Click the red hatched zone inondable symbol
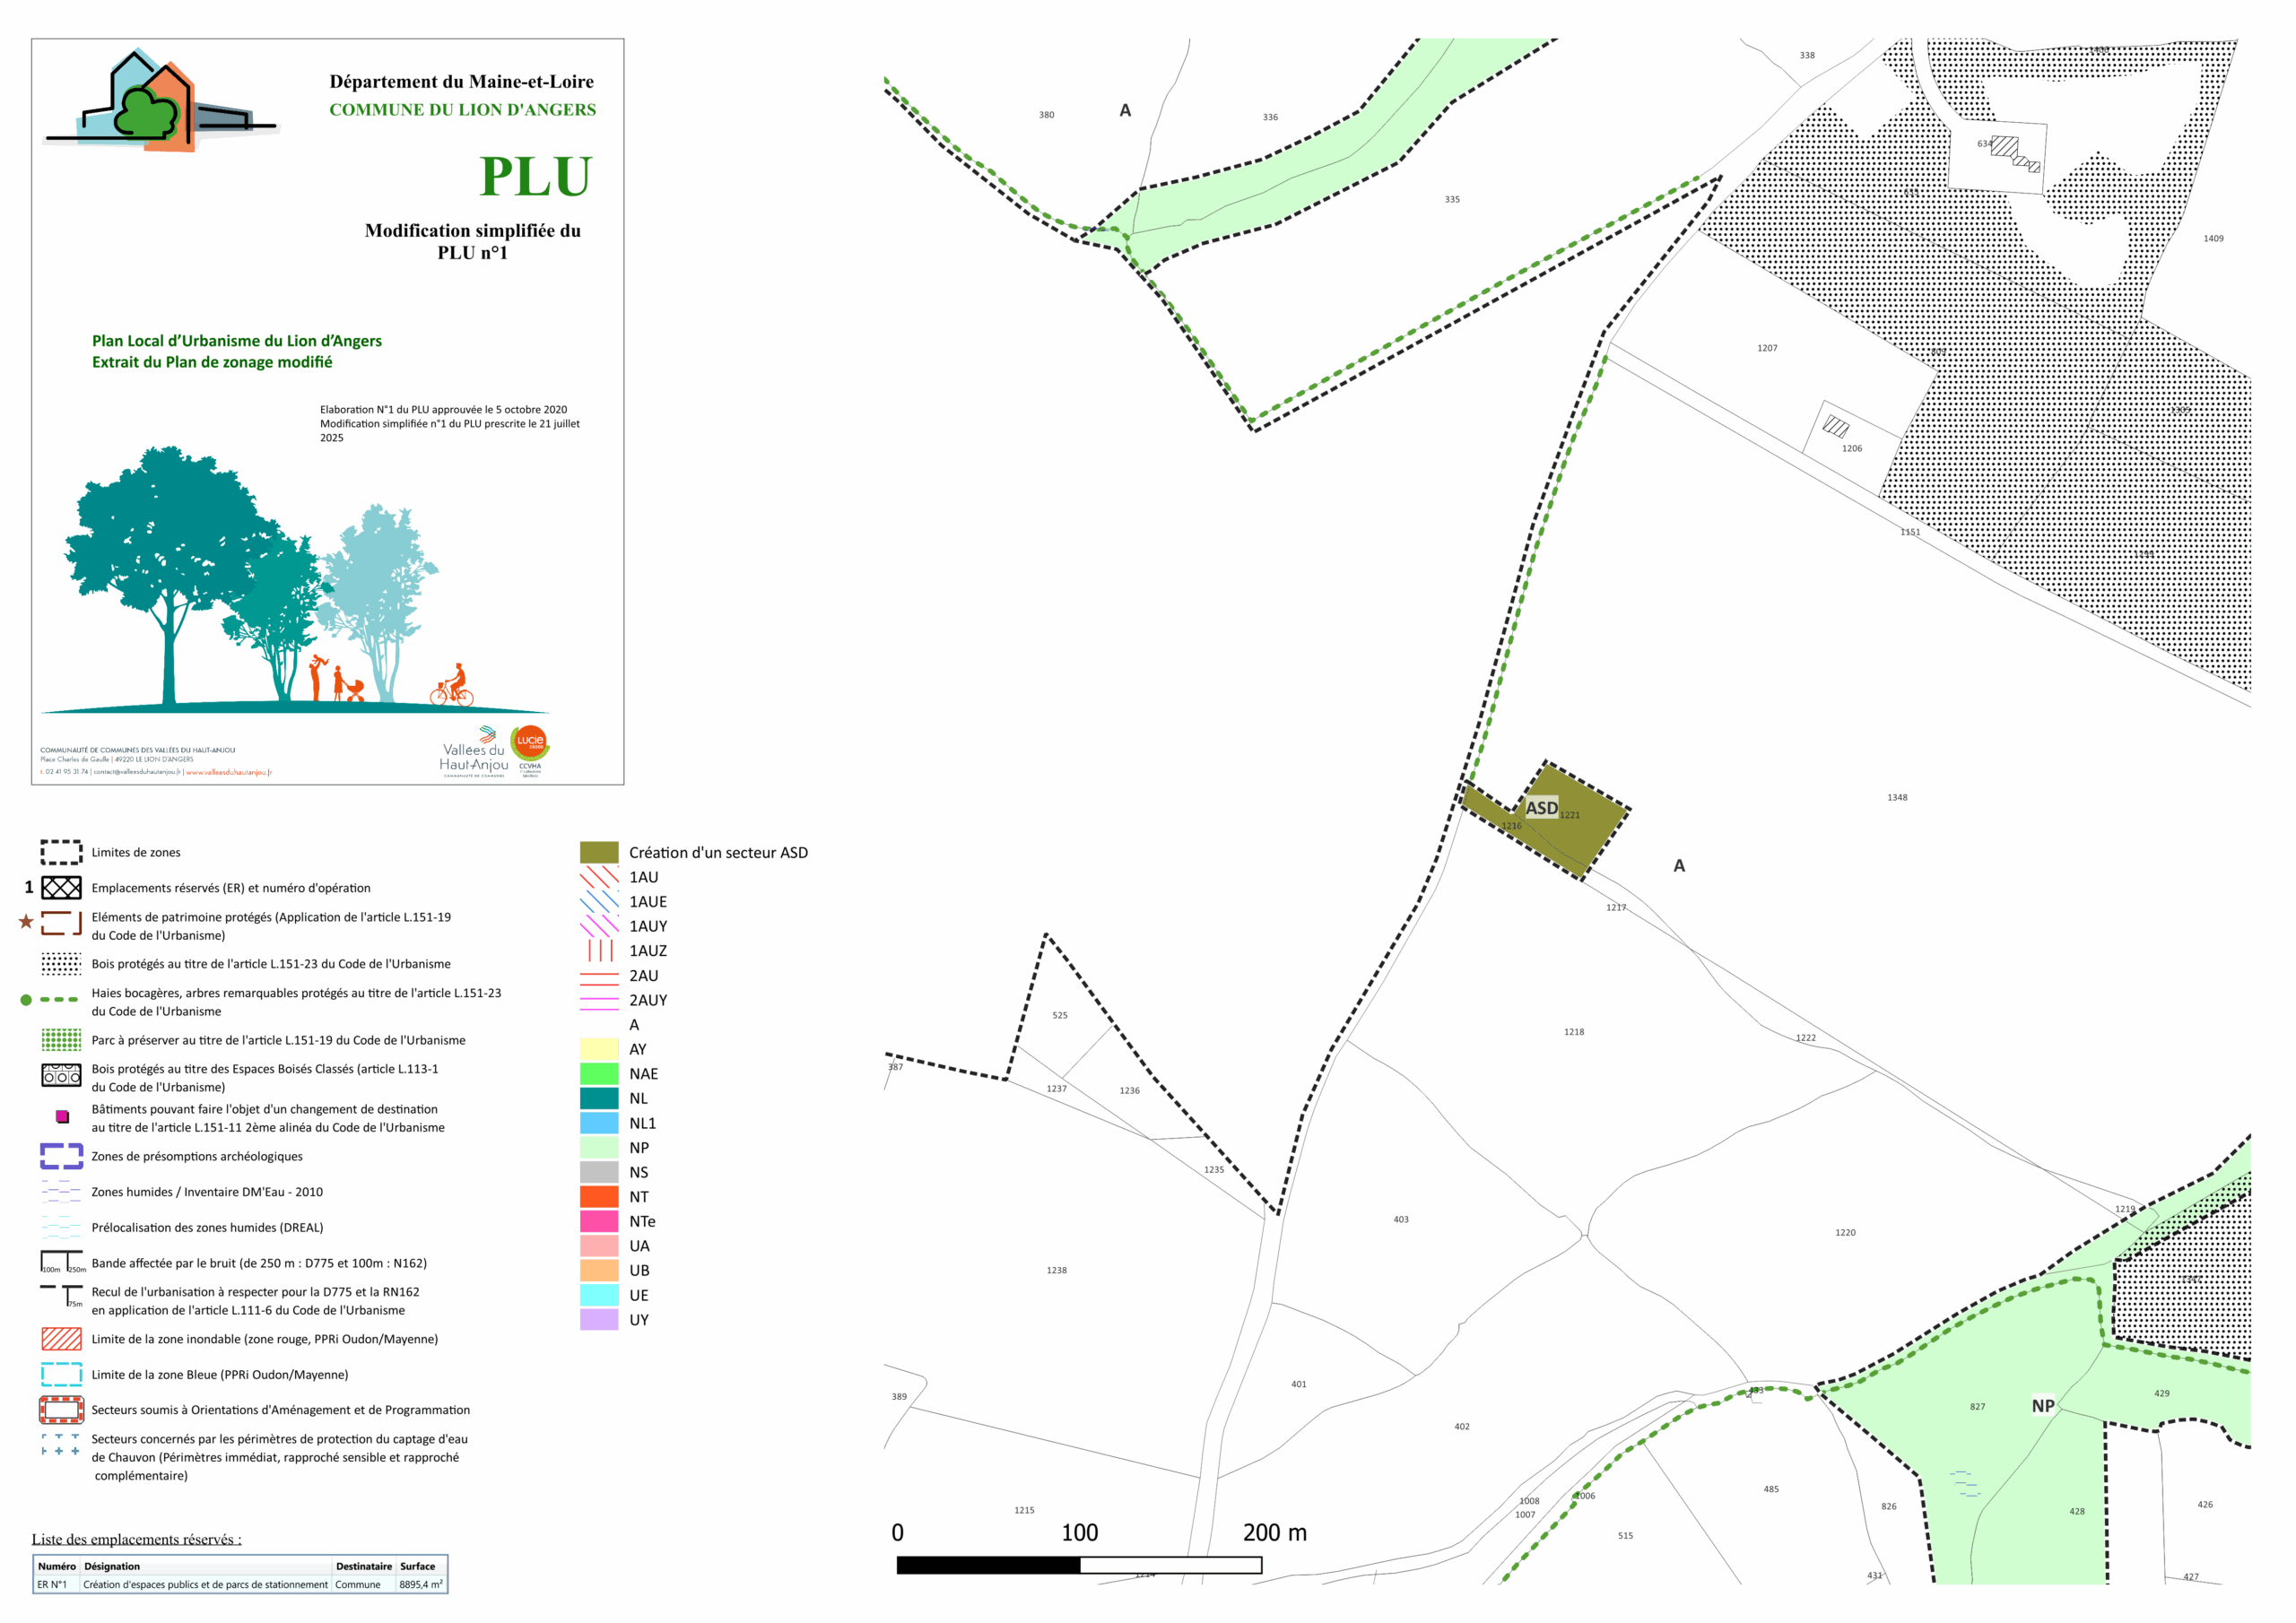 [61, 1339]
